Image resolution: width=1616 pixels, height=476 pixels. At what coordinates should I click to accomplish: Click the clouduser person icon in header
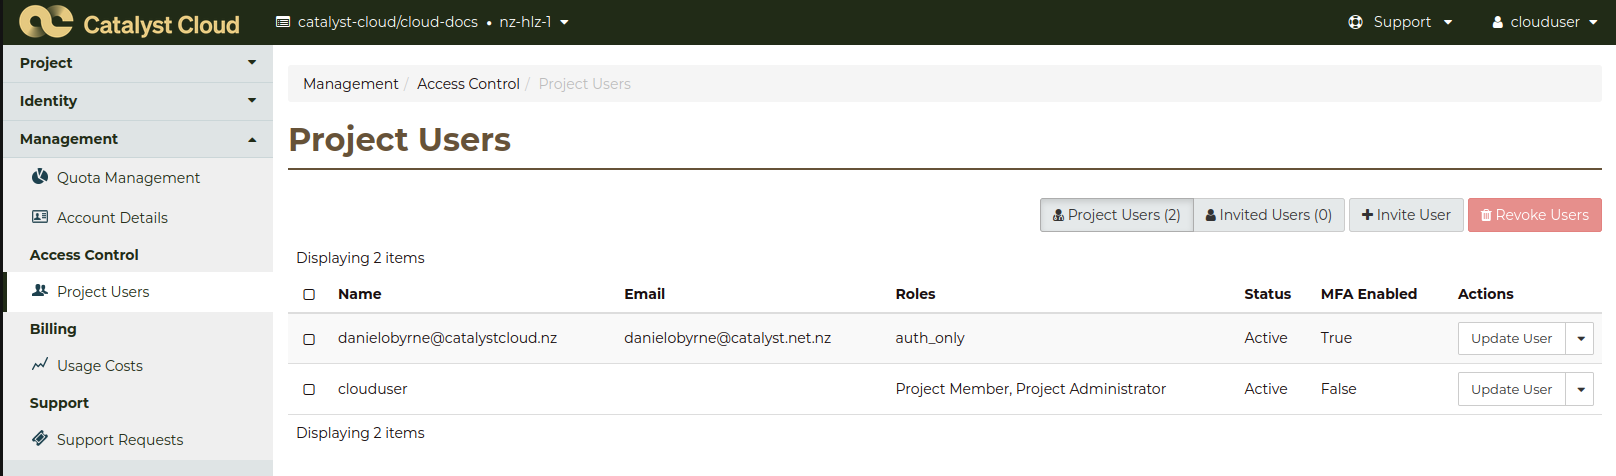tap(1498, 22)
